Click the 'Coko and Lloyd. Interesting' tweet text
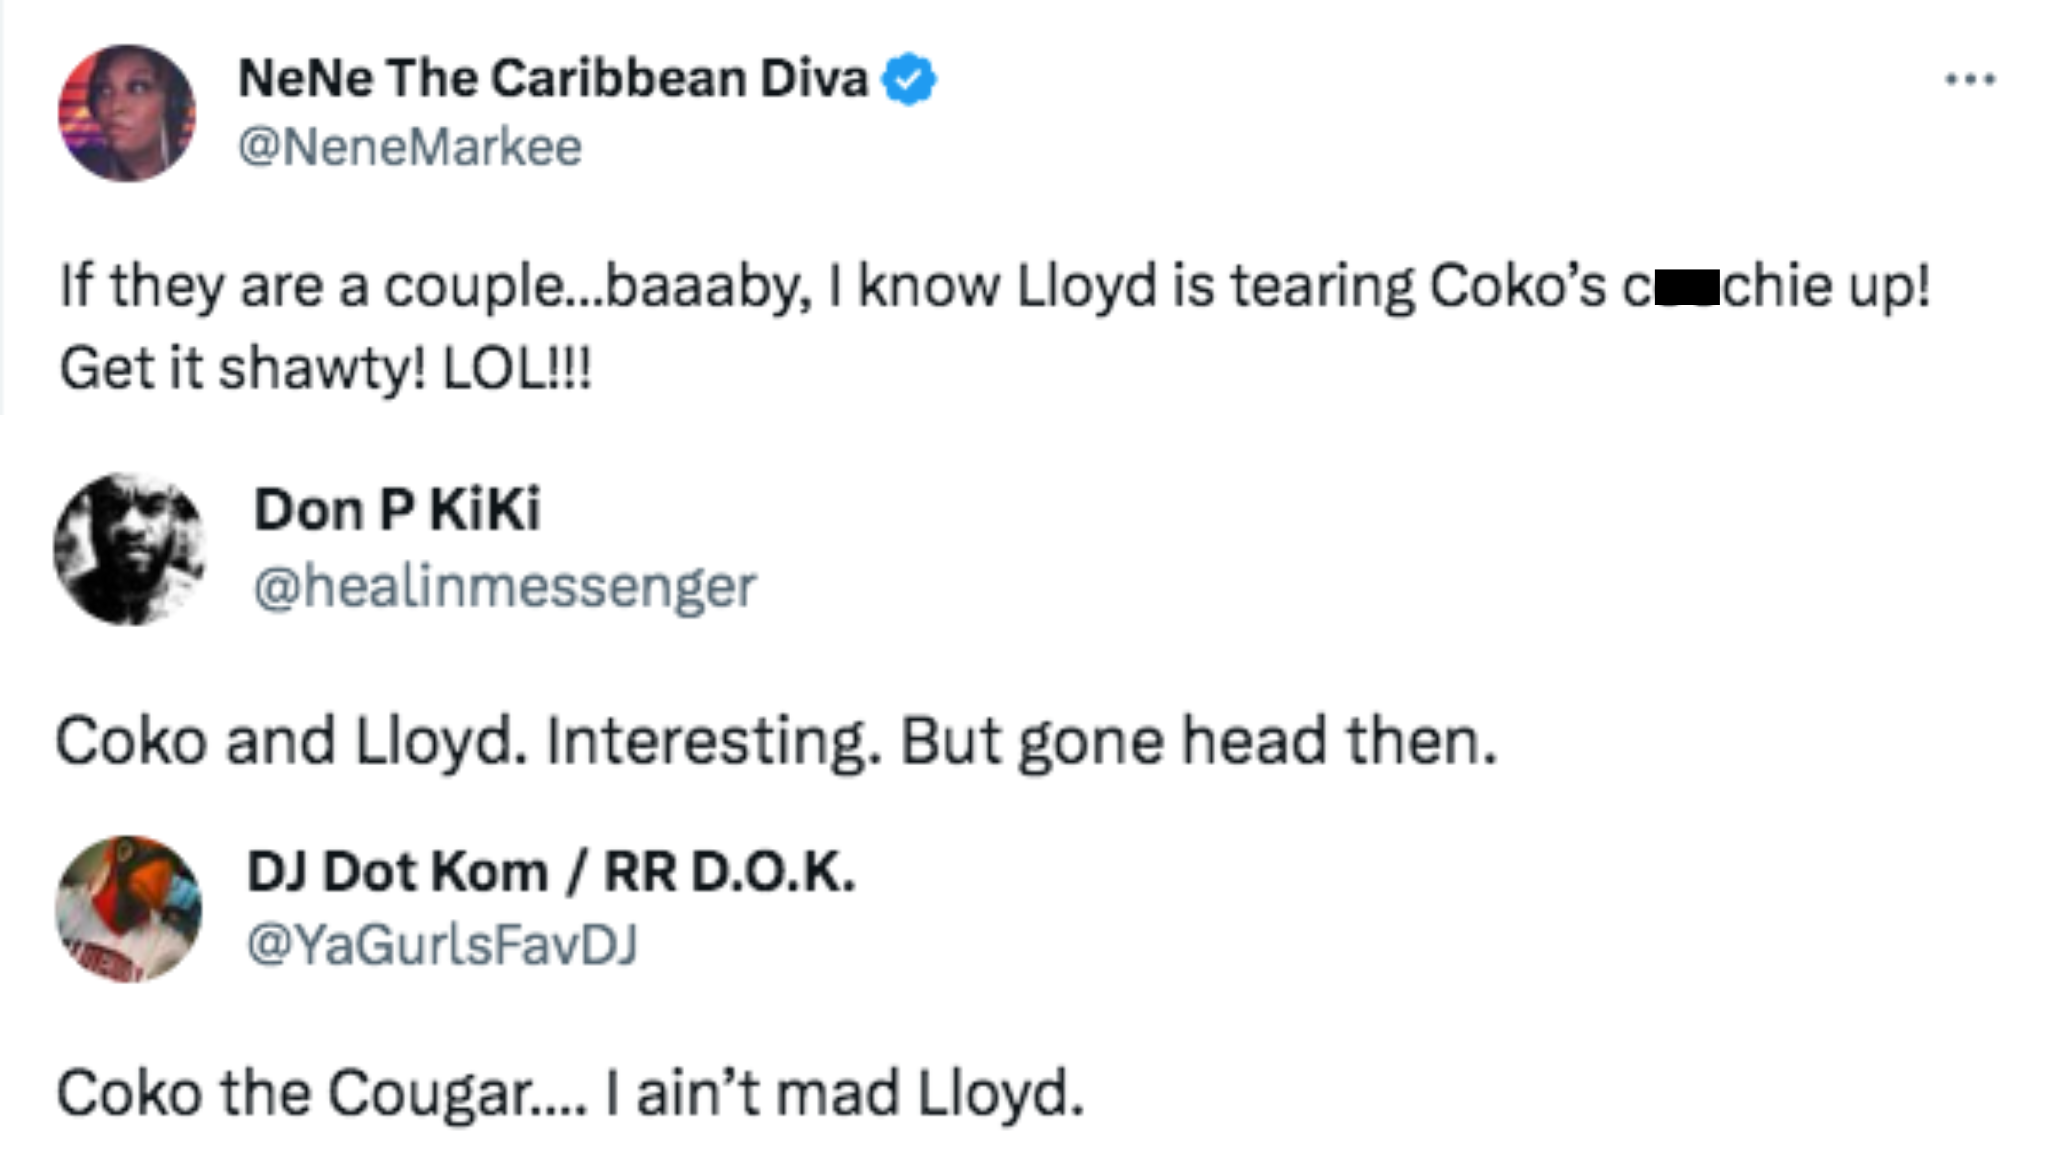2048x1152 pixels. 776,742
